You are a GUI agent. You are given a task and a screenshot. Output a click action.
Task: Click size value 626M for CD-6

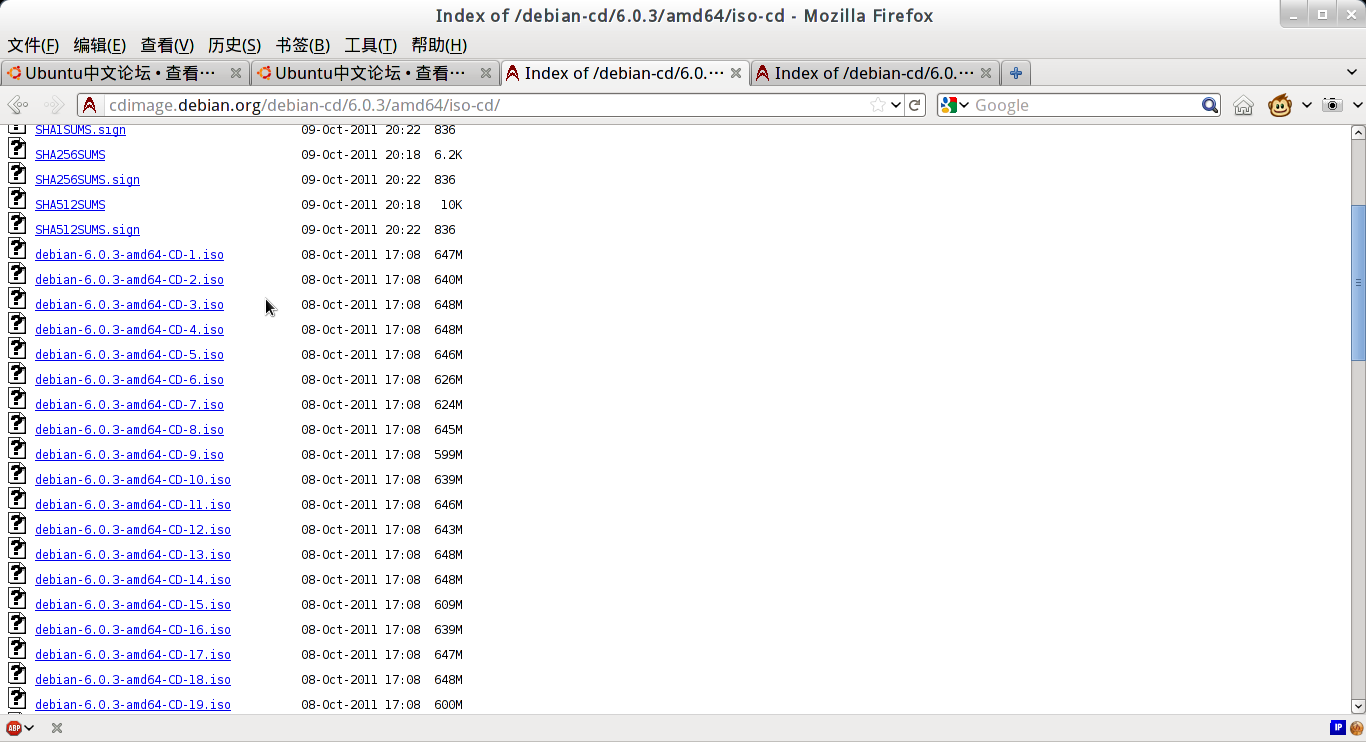click(448, 380)
